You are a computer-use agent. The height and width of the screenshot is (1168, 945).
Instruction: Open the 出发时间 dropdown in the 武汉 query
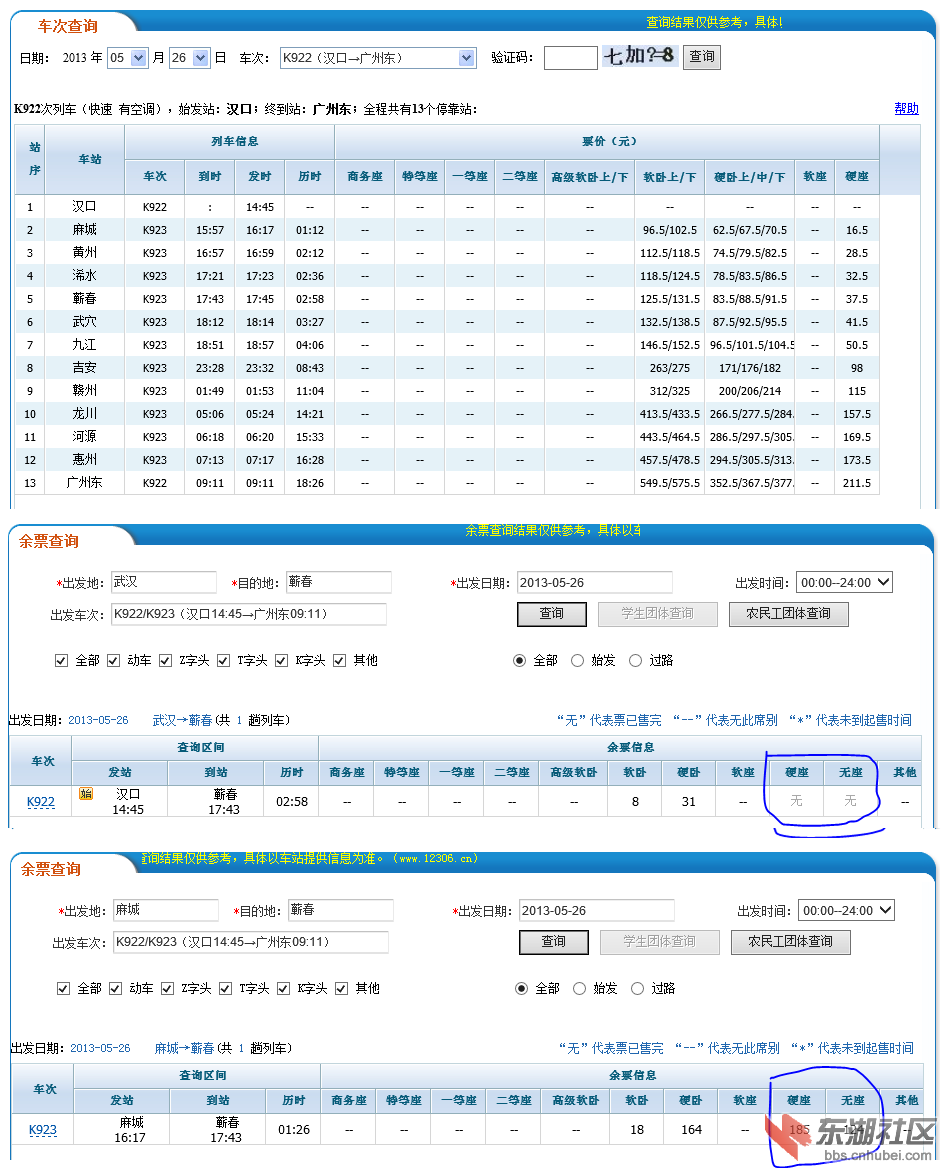[x=844, y=583]
